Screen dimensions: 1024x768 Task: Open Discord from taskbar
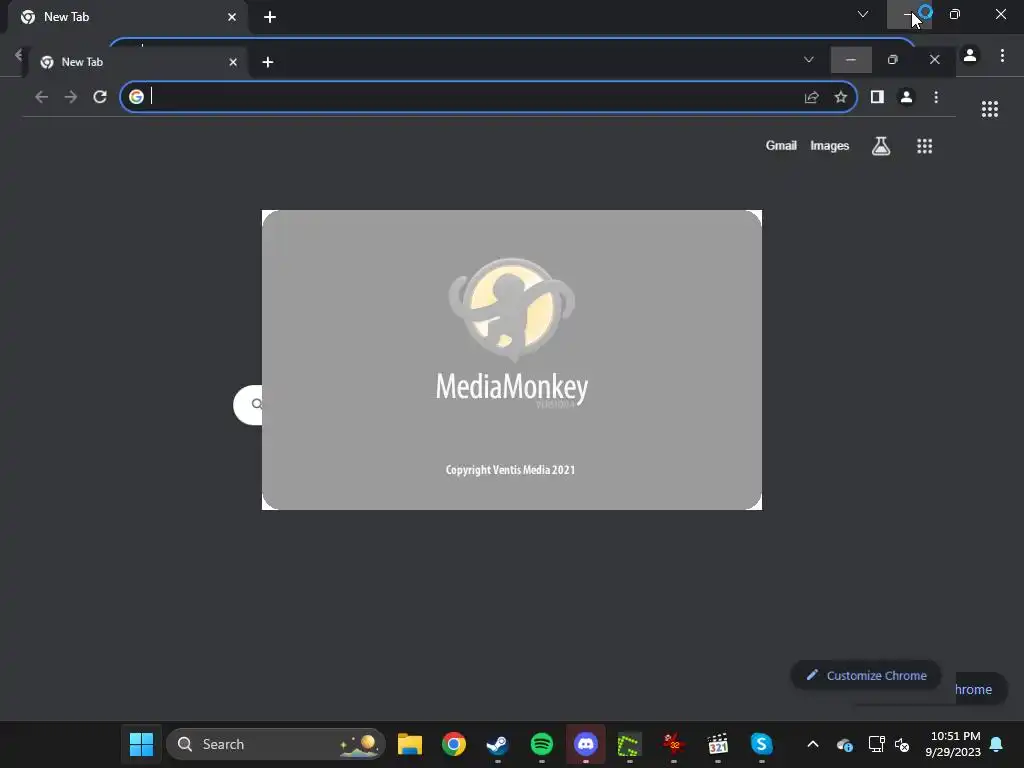coord(586,744)
